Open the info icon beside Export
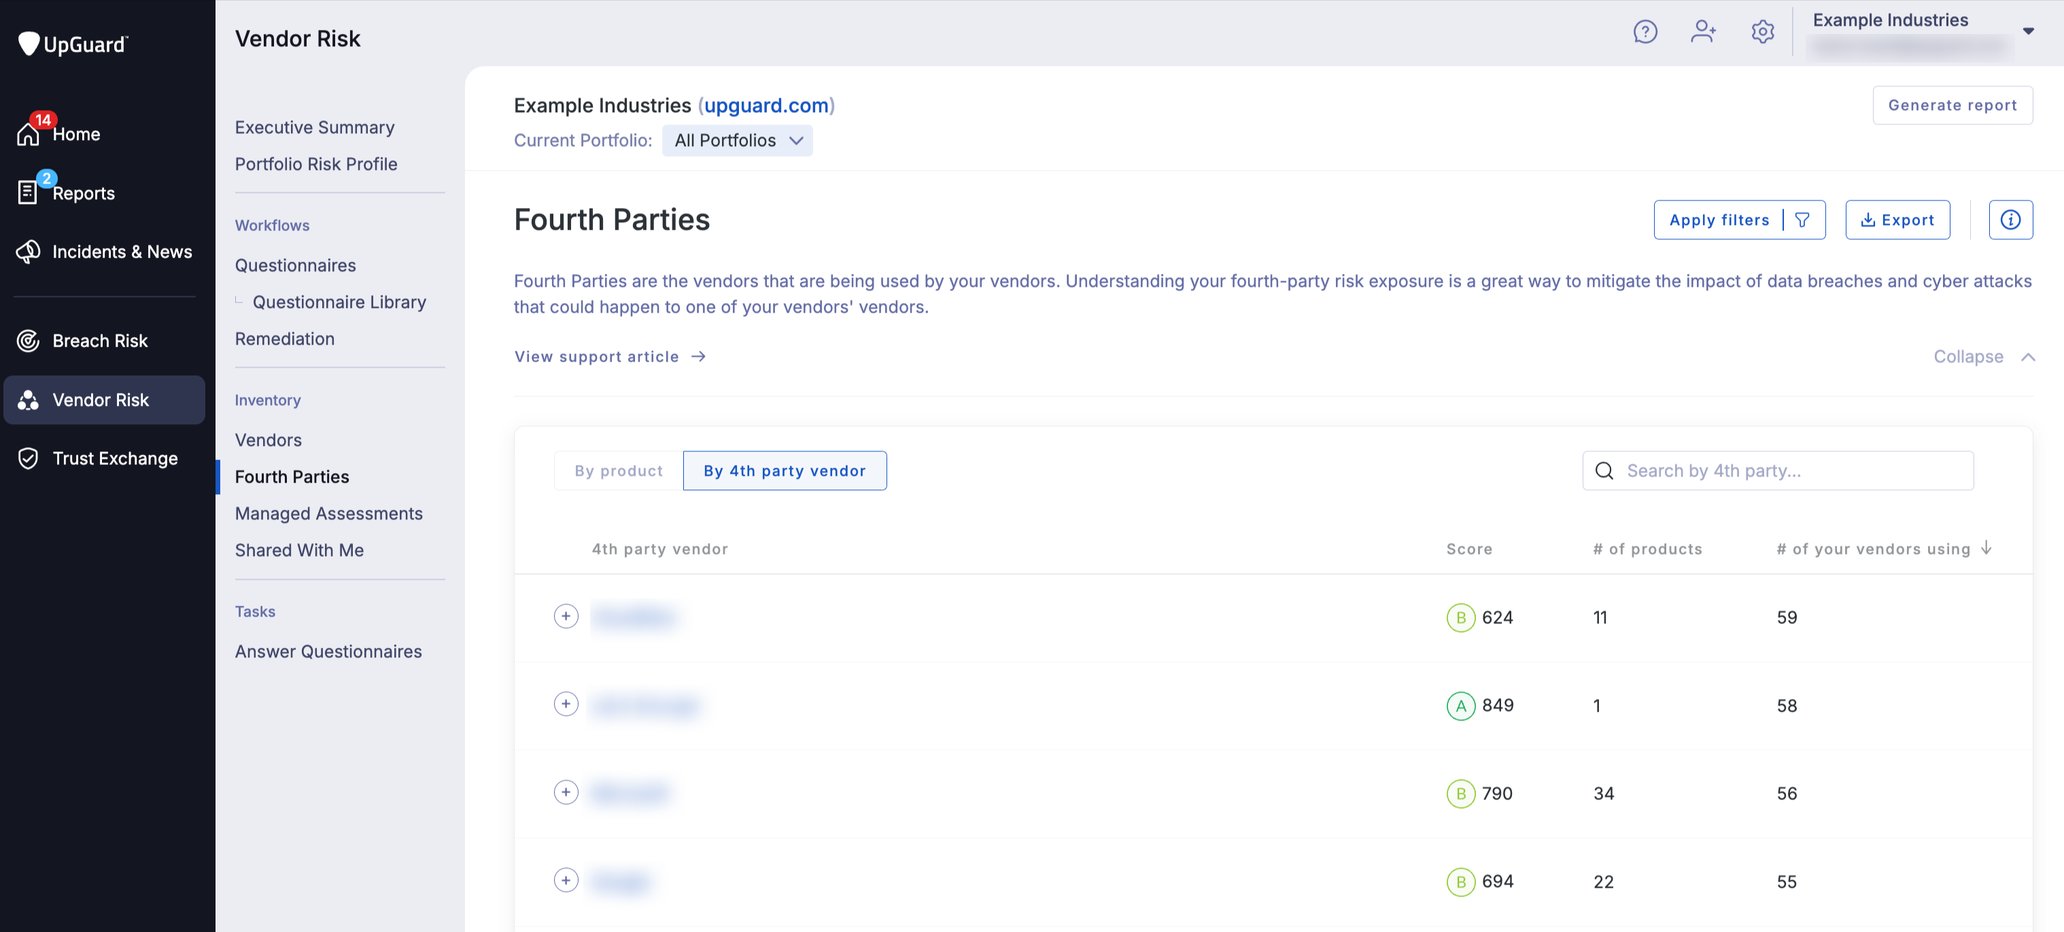The height and width of the screenshot is (932, 2064). tap(2010, 219)
